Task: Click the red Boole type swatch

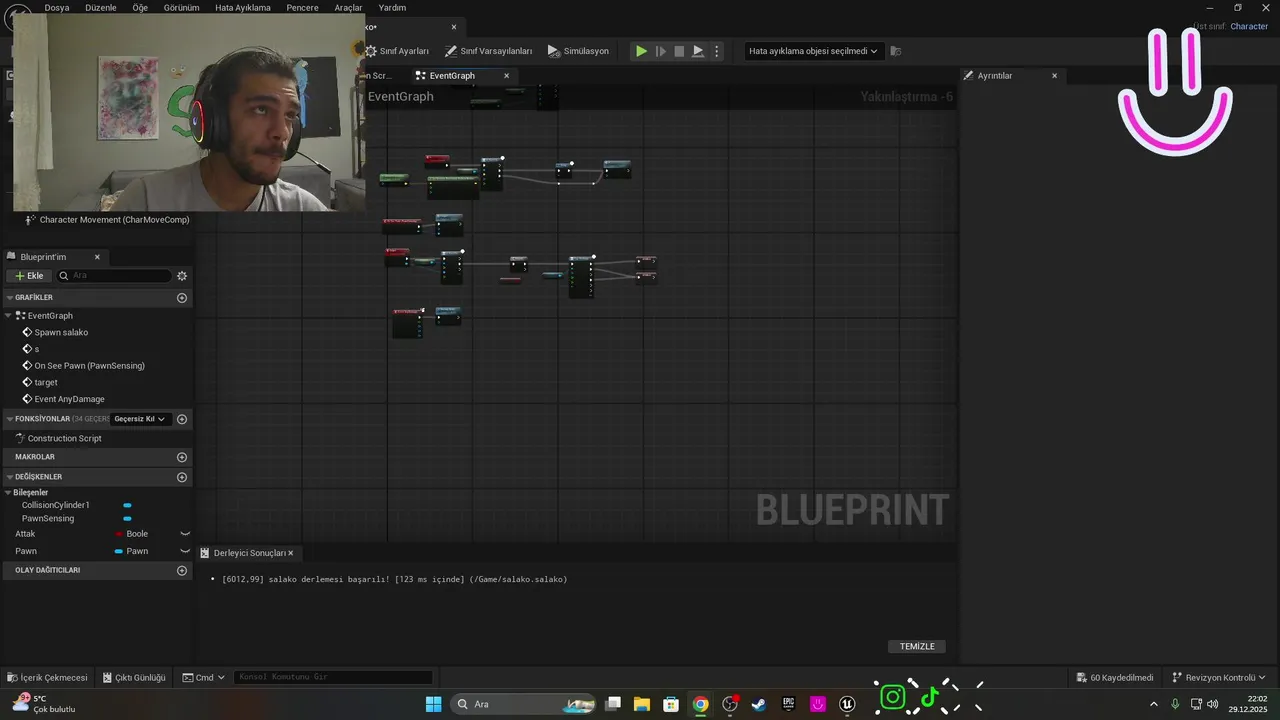Action: click(x=120, y=534)
